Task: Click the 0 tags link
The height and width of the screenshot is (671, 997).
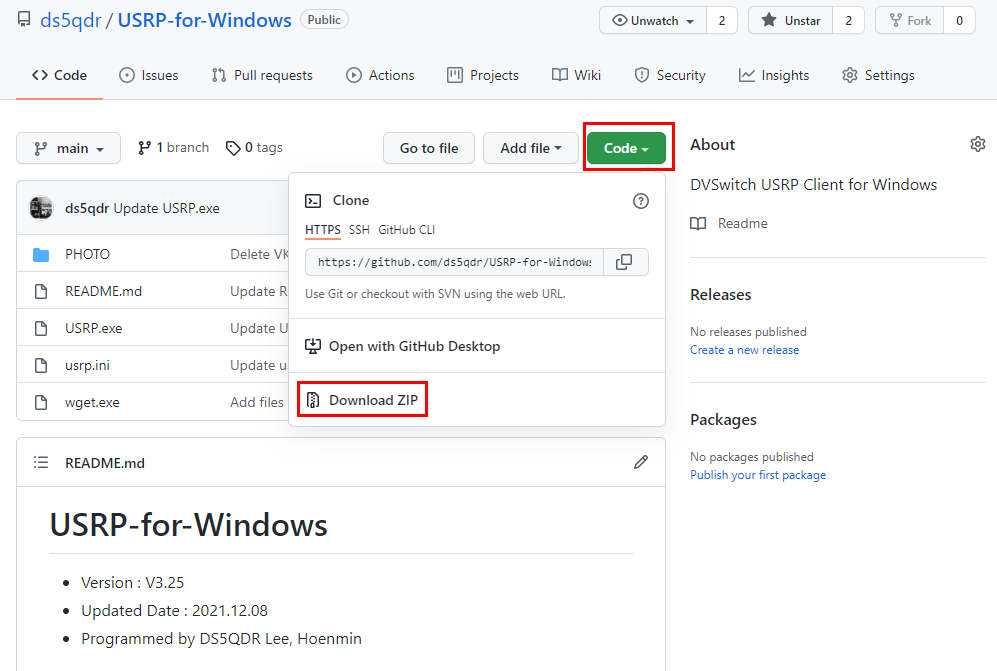Action: [254, 148]
